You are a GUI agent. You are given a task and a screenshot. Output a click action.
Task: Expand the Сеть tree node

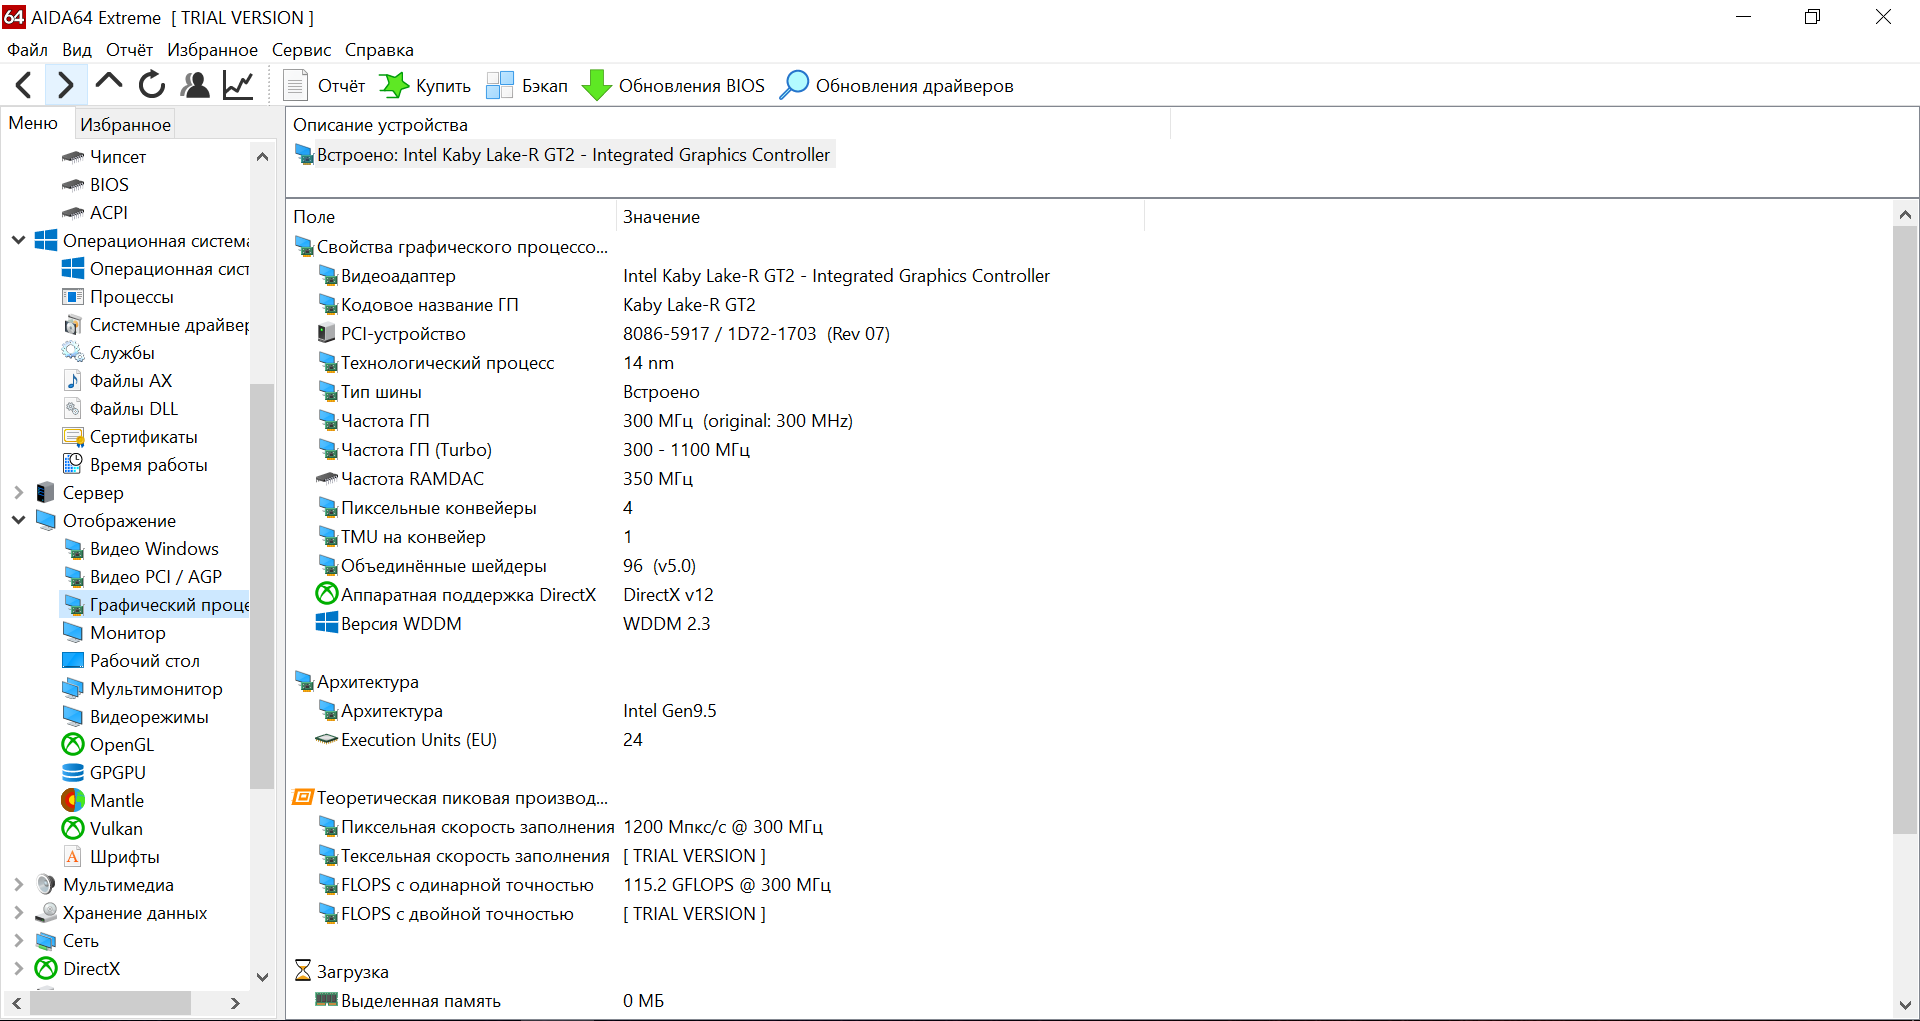pos(18,940)
